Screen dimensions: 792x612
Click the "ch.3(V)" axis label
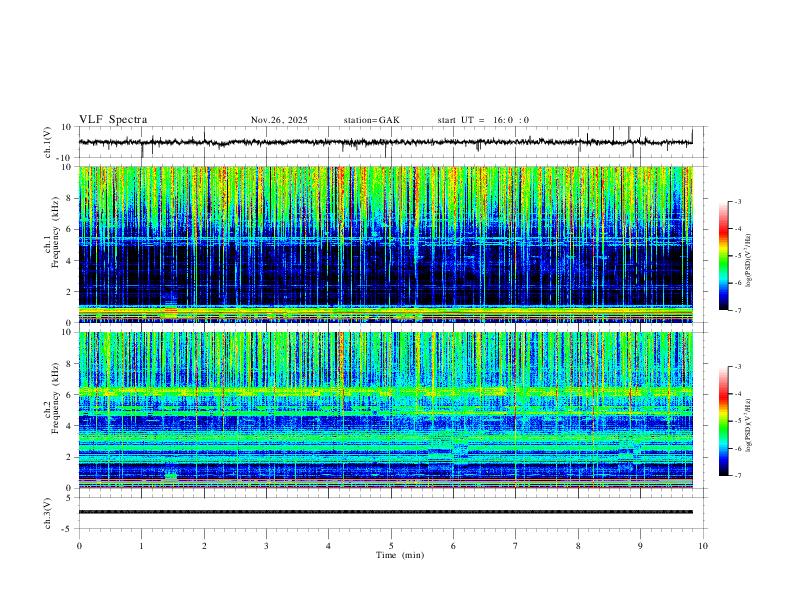point(48,513)
